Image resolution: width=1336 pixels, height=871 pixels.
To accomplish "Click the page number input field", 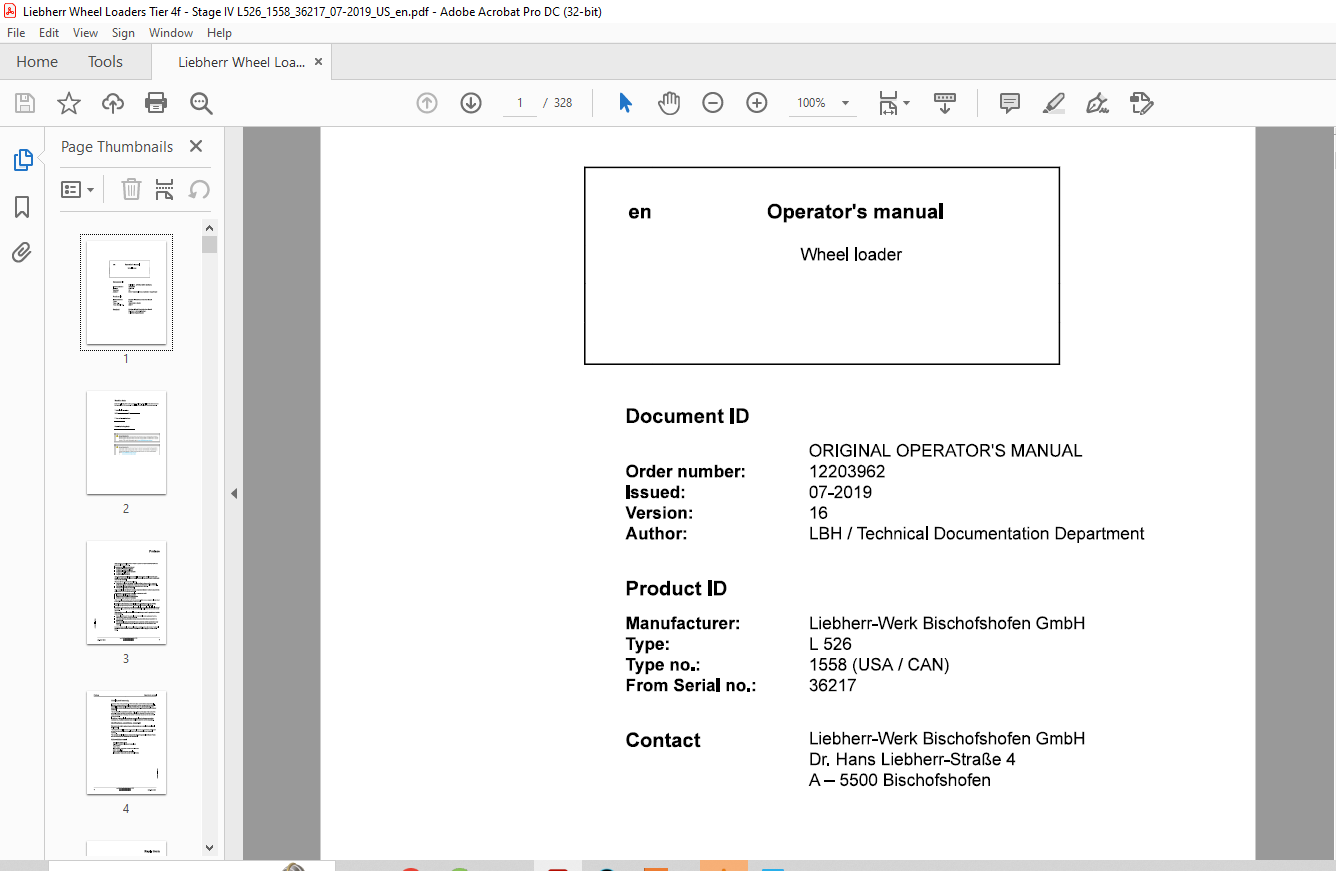I will 520,103.
